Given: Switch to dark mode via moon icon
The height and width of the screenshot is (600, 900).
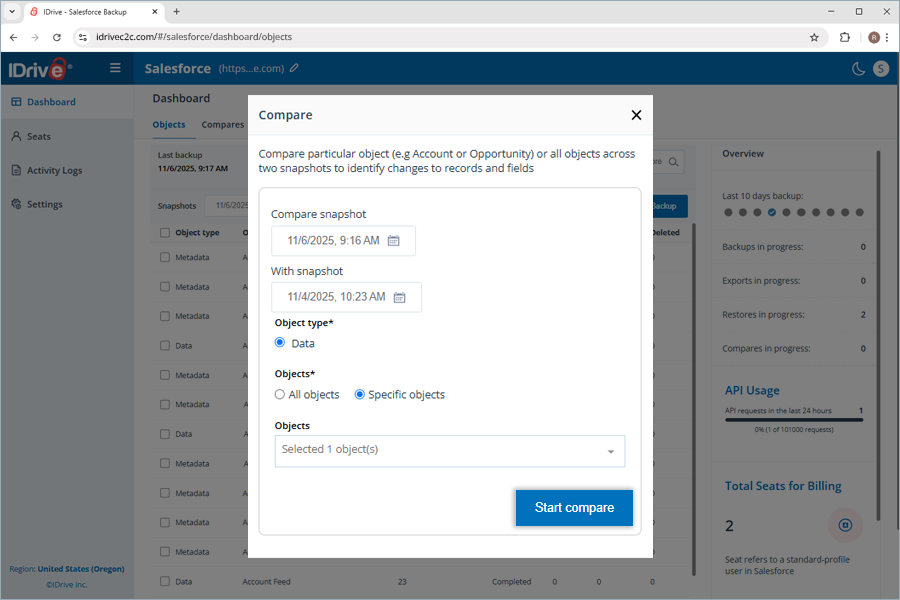Looking at the screenshot, I should [858, 69].
